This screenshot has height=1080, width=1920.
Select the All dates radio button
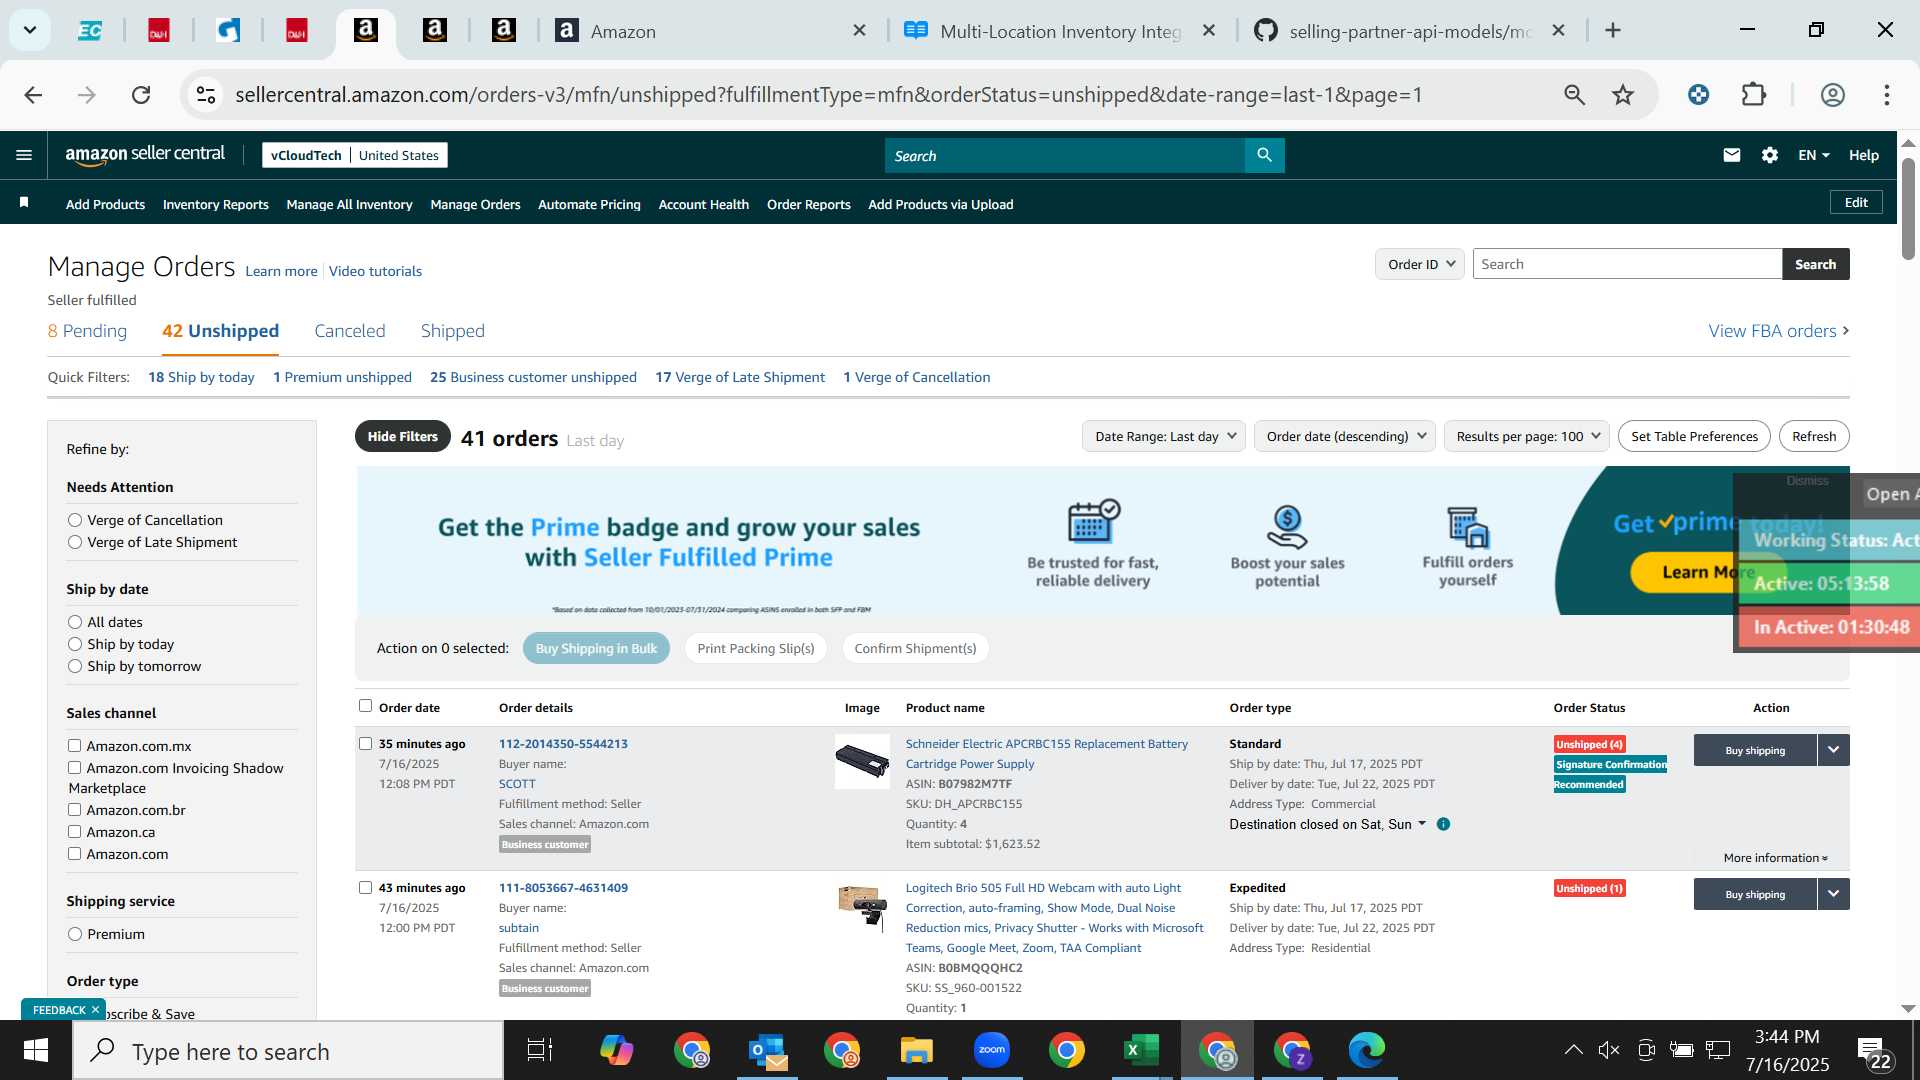tap(75, 622)
